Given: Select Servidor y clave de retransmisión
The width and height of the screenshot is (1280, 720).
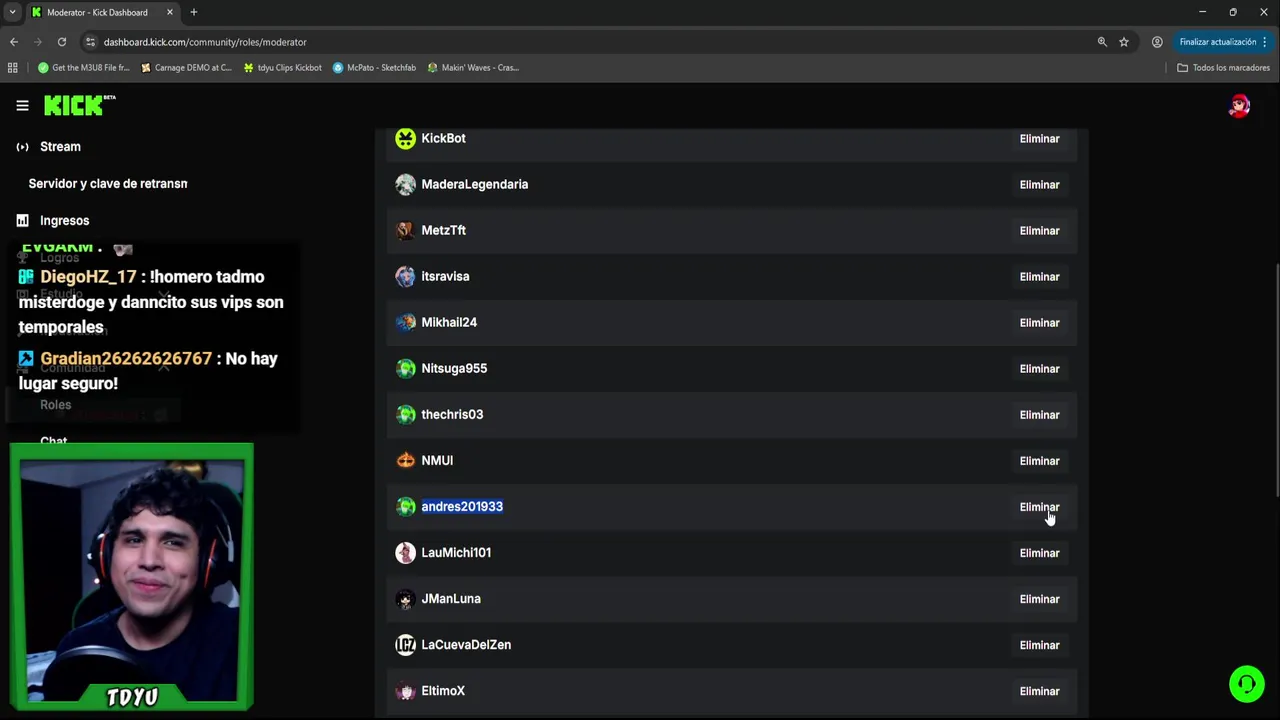Looking at the screenshot, I should click(x=108, y=184).
